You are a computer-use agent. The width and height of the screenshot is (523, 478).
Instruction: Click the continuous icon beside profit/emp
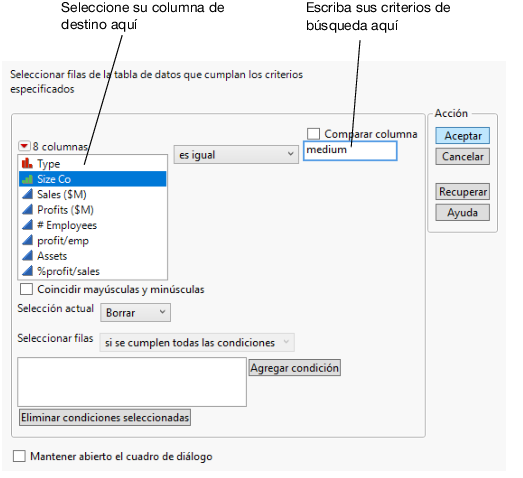tap(27, 240)
